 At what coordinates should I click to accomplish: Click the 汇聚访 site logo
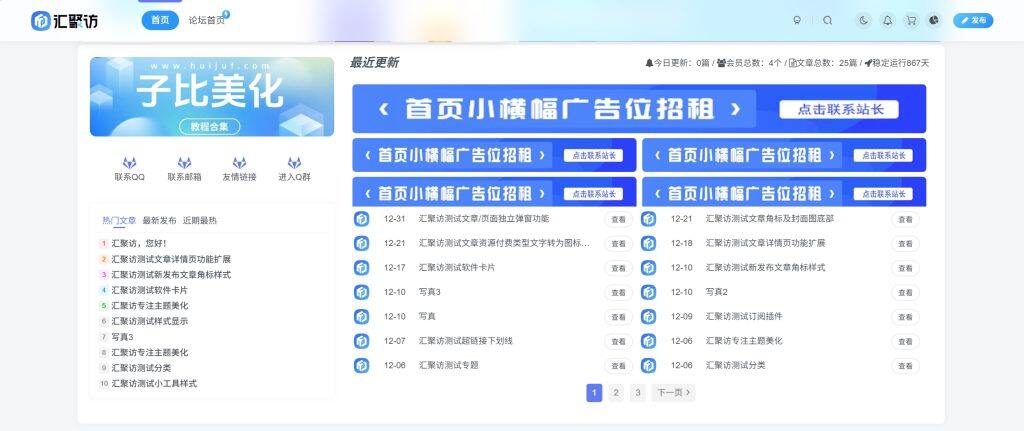coord(65,21)
